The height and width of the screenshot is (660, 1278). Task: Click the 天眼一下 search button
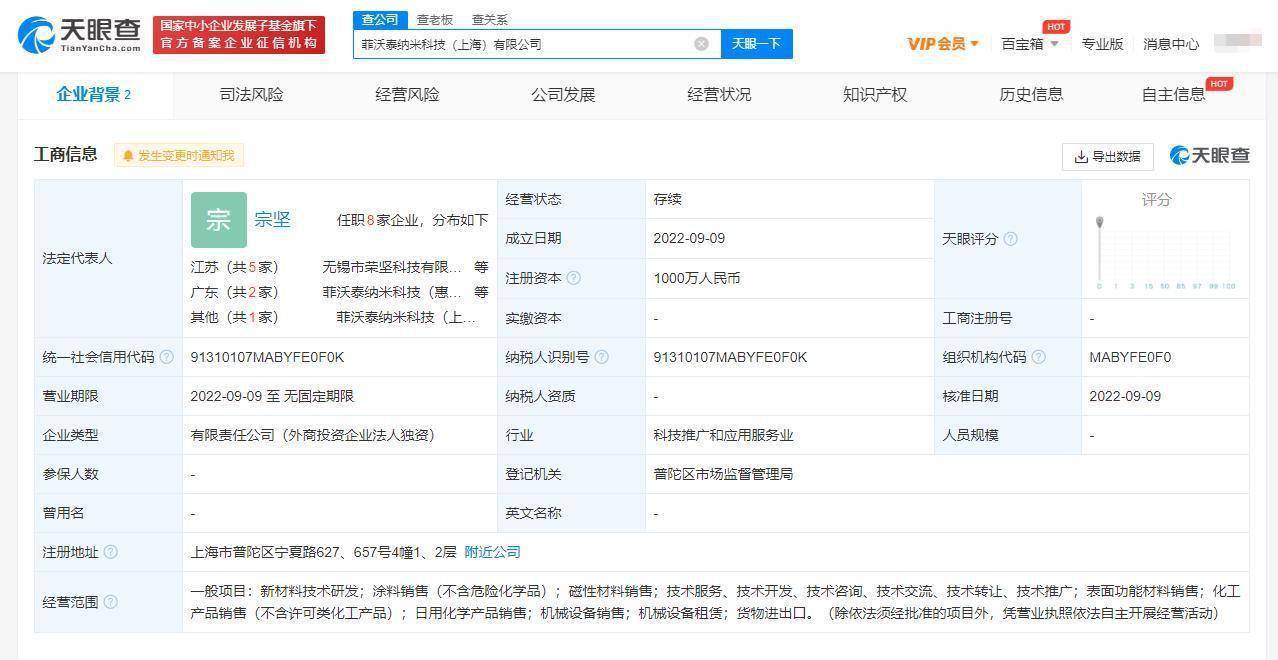click(756, 43)
